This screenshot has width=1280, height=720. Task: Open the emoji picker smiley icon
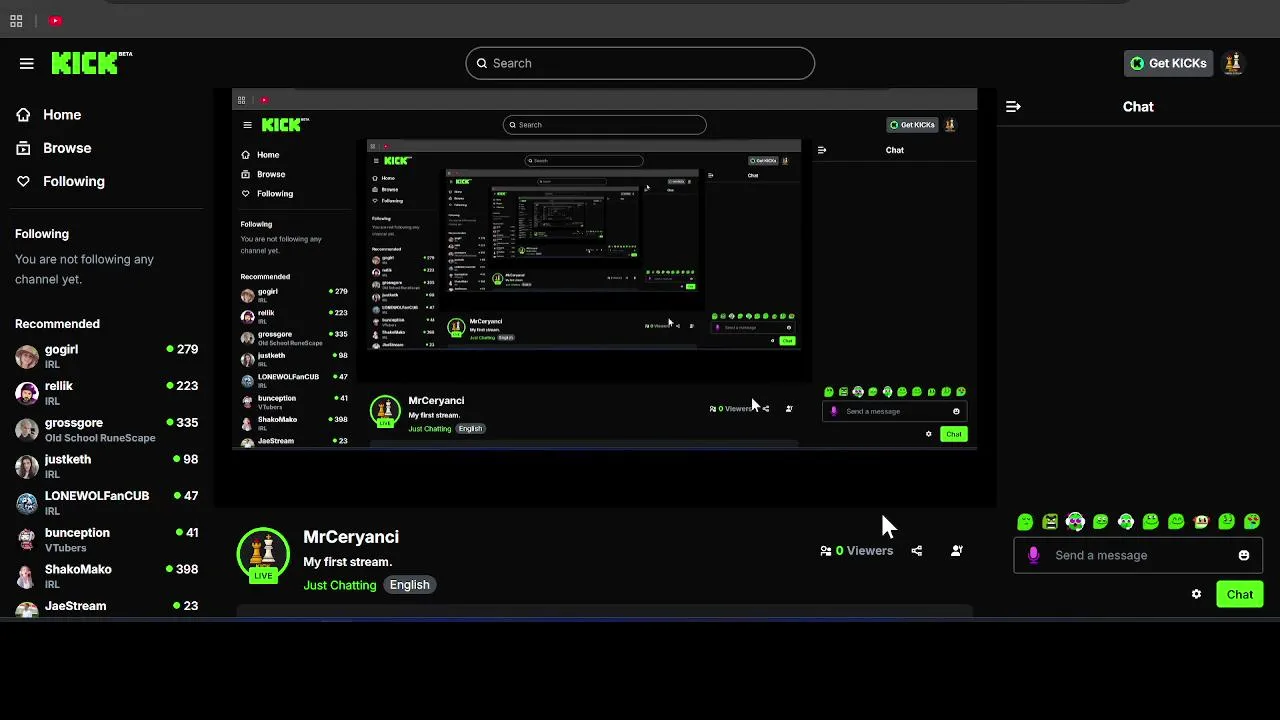[1244, 555]
